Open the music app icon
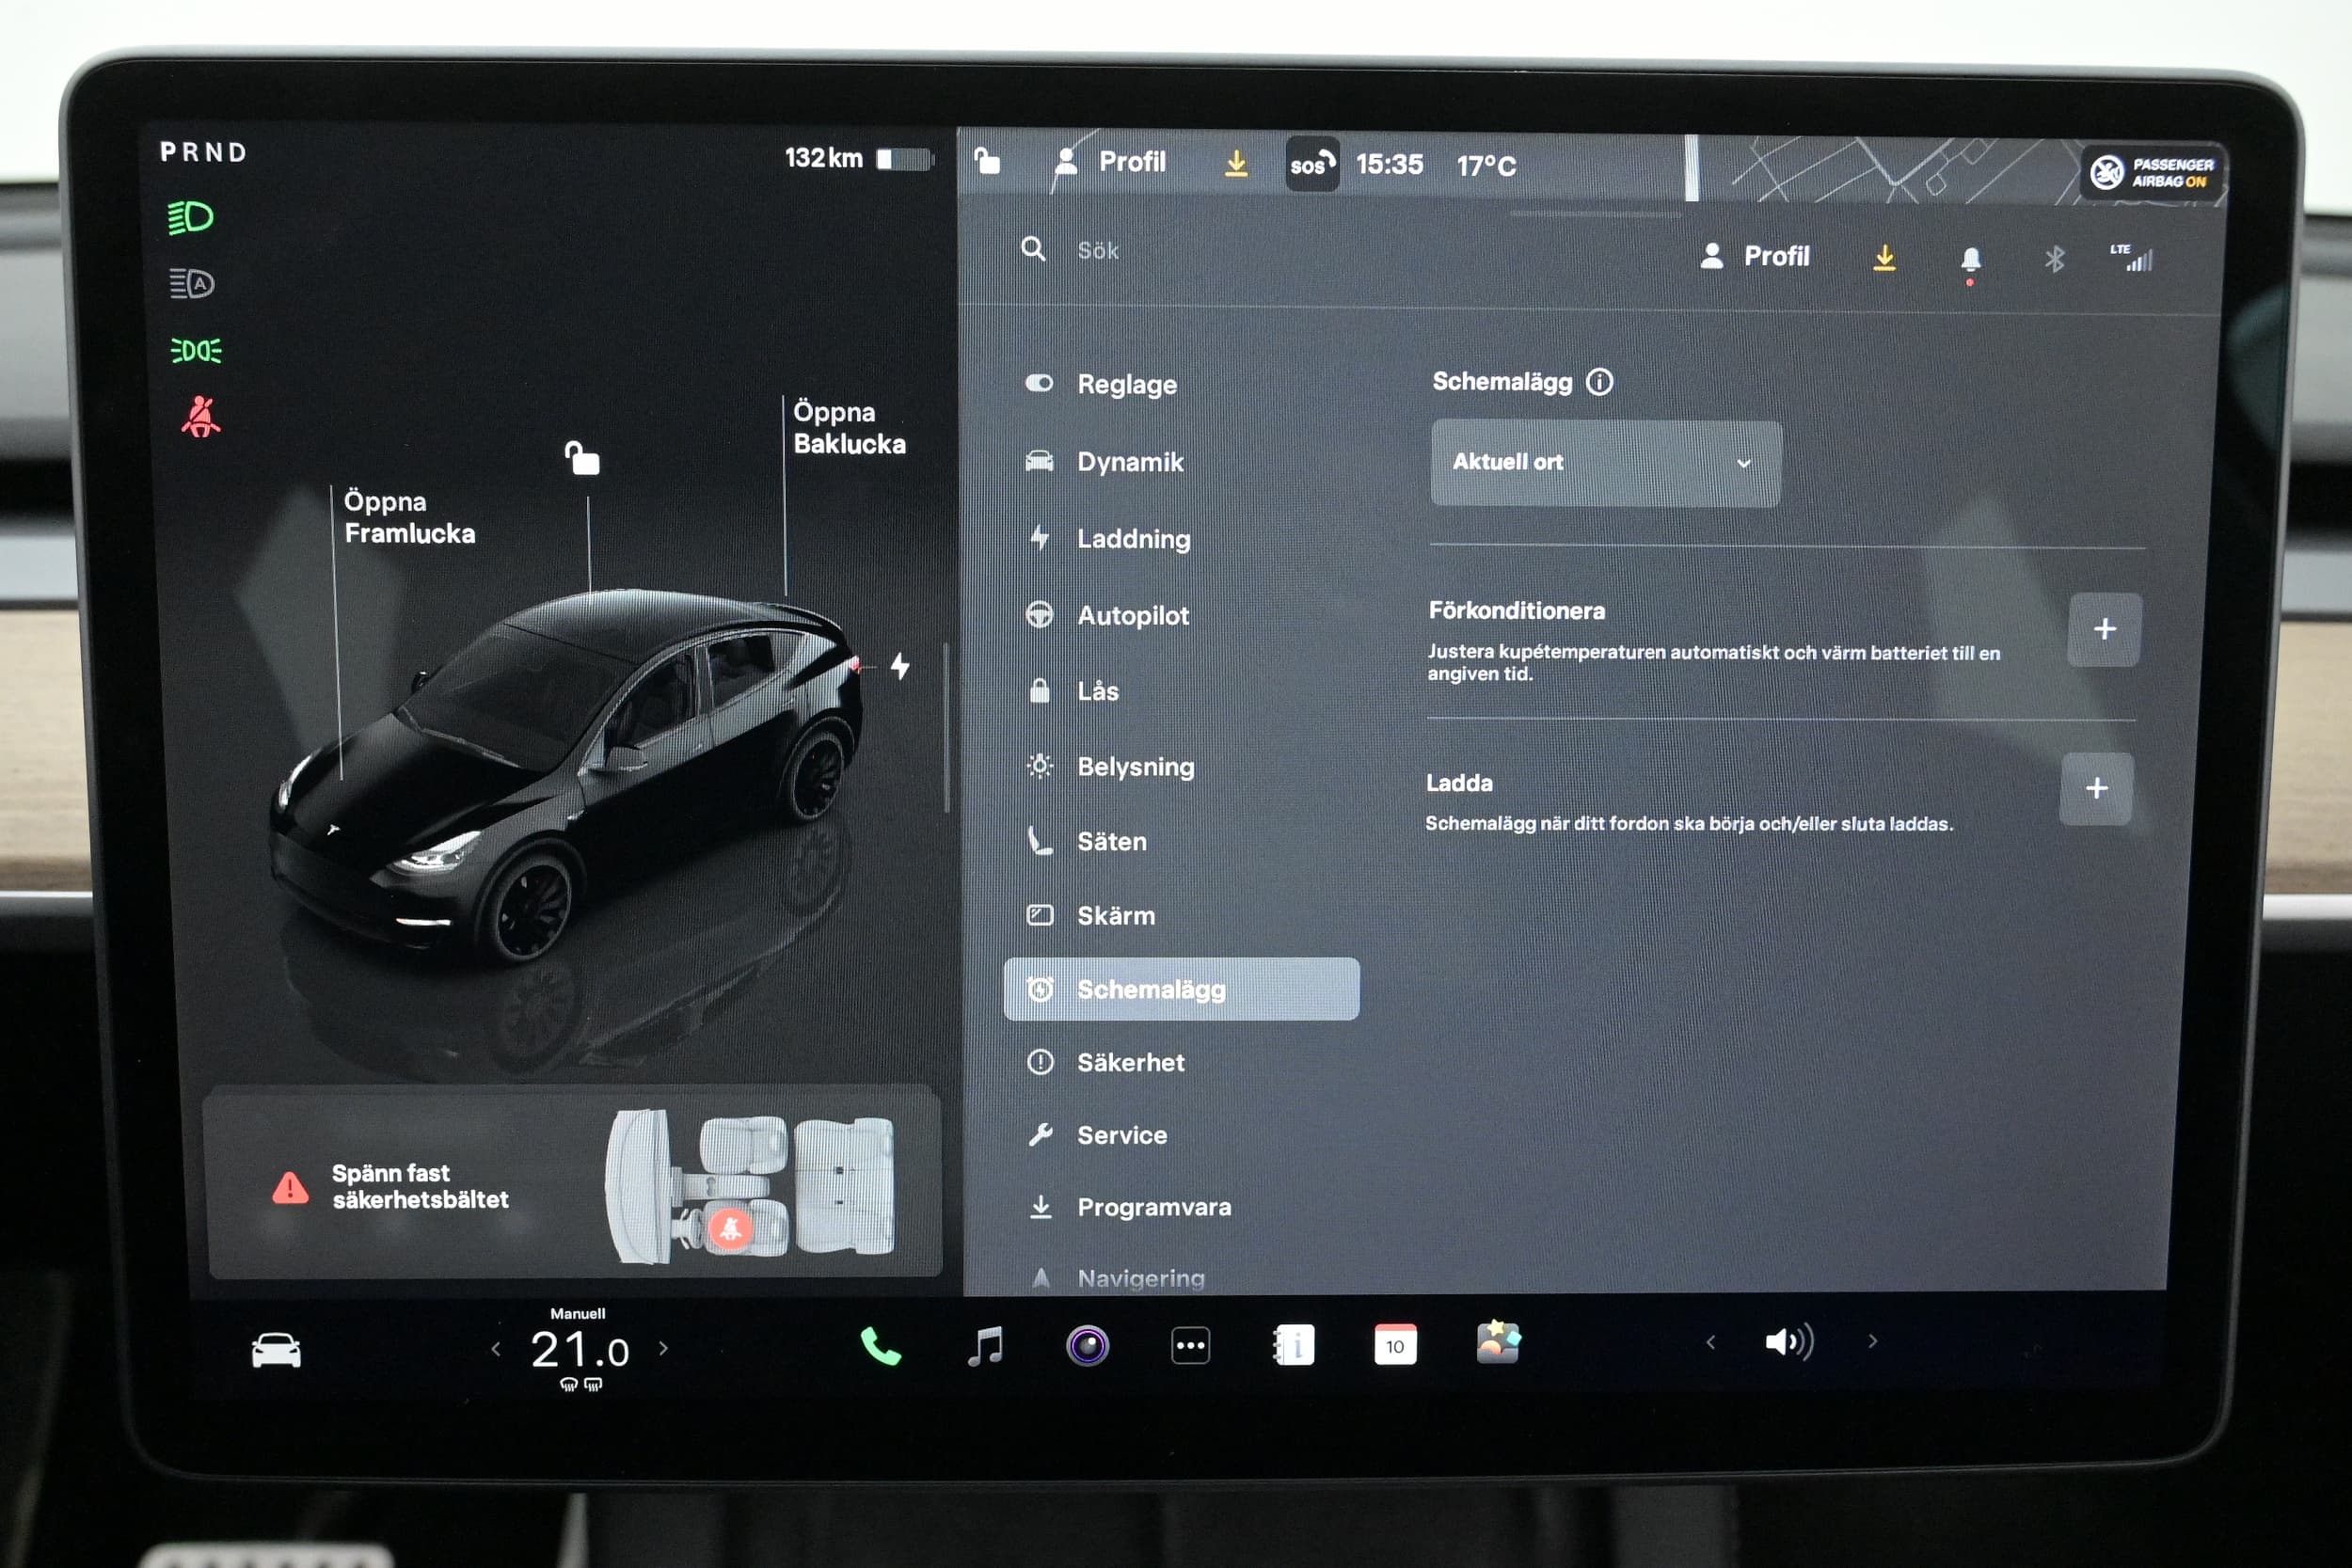Viewport: 2352px width, 1568px height. coord(986,1346)
